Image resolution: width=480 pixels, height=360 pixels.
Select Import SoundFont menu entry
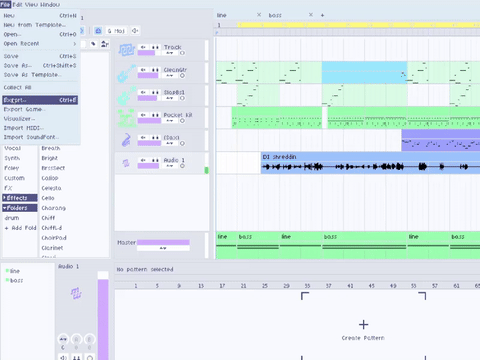point(40,137)
